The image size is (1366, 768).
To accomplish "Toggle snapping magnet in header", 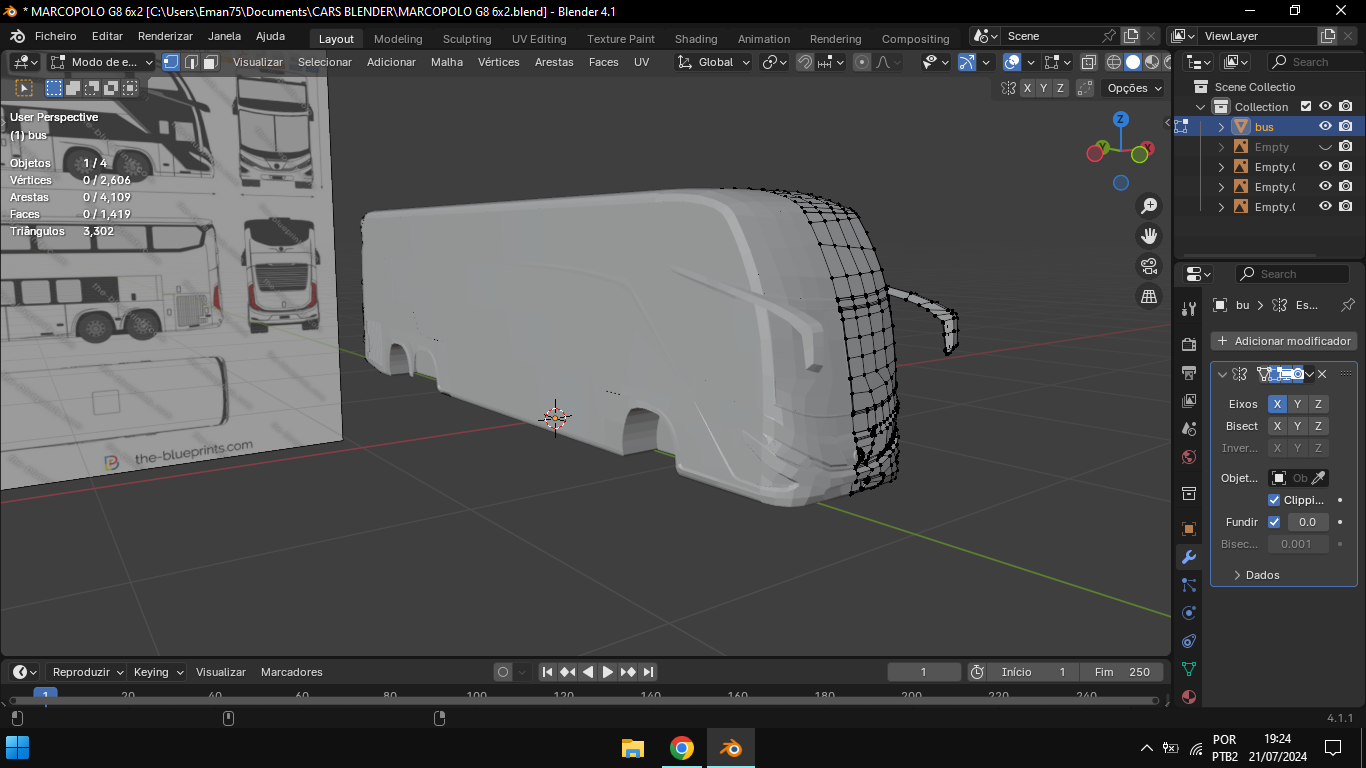I will point(805,62).
